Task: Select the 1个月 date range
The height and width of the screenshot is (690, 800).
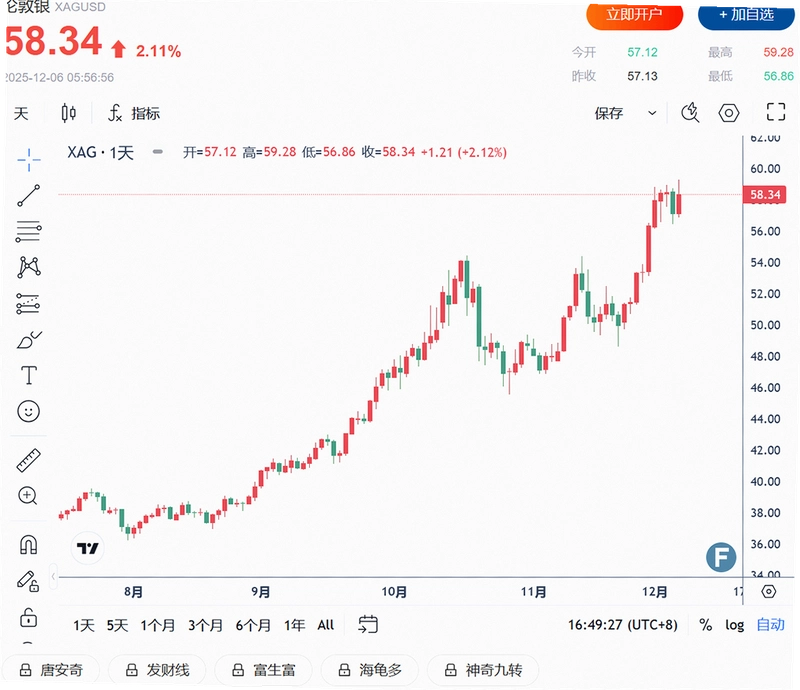Action: pos(158,625)
